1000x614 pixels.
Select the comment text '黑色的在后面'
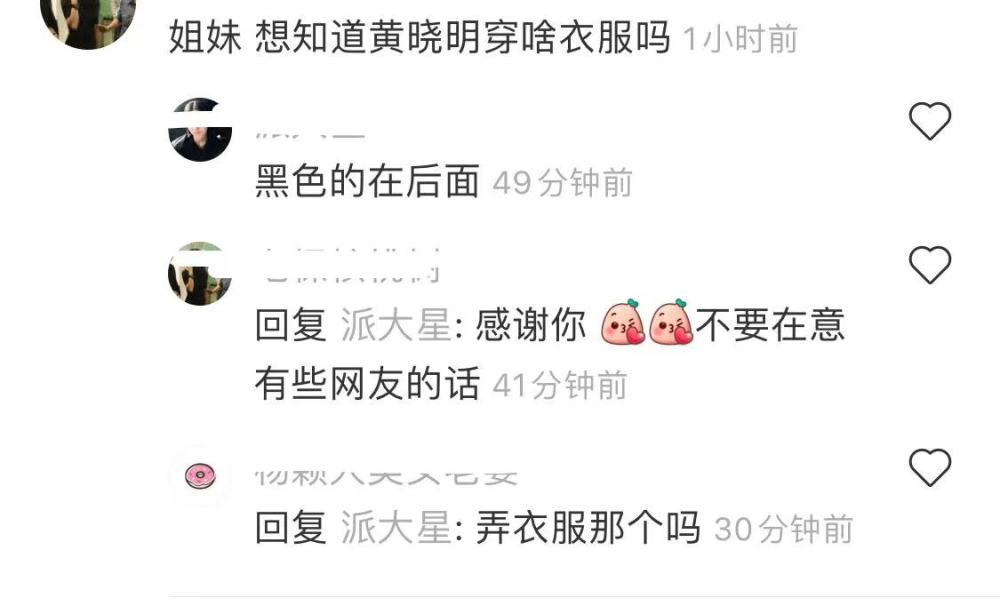coord(367,182)
